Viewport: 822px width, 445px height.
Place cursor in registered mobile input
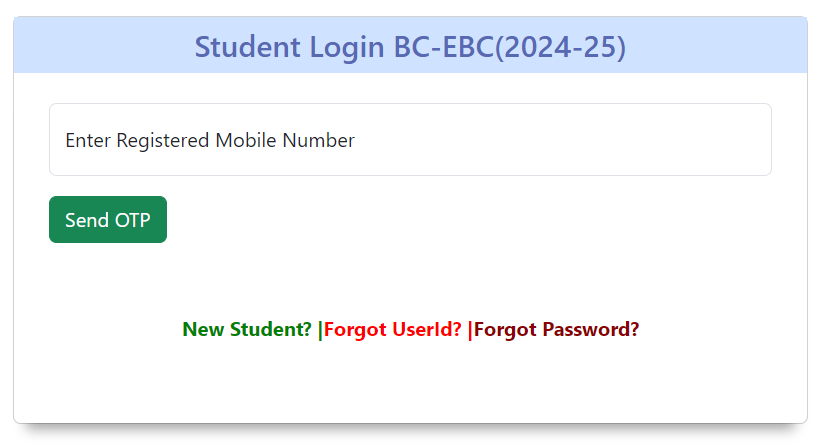(x=410, y=140)
